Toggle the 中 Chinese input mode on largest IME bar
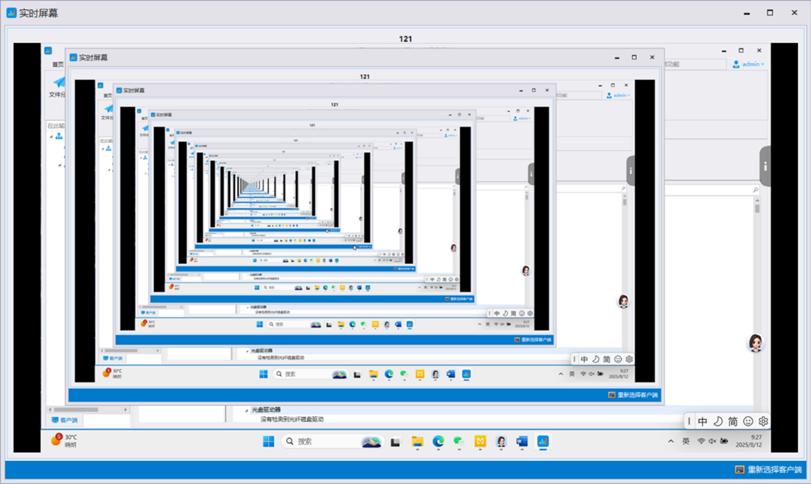The width and height of the screenshot is (811, 484). pos(703,422)
